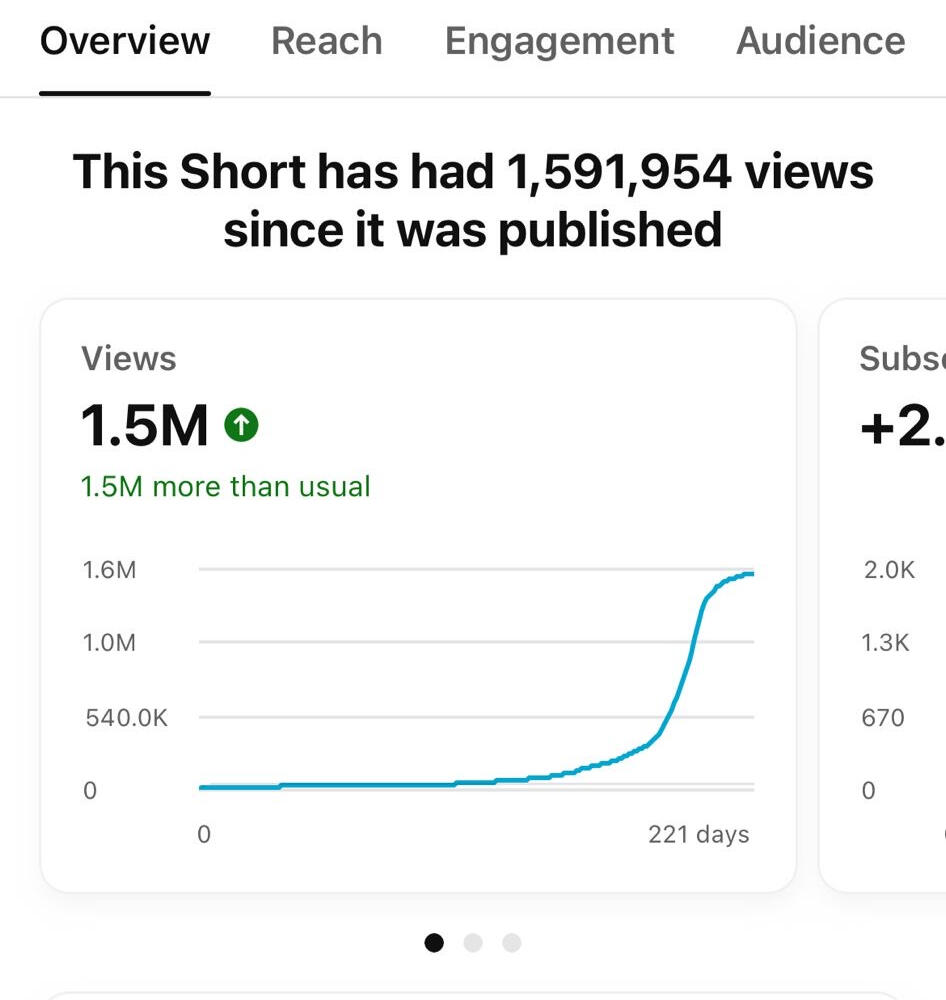This screenshot has height=1000, width=946.
Task: Switch to the Engagement tab
Action: 559,43
